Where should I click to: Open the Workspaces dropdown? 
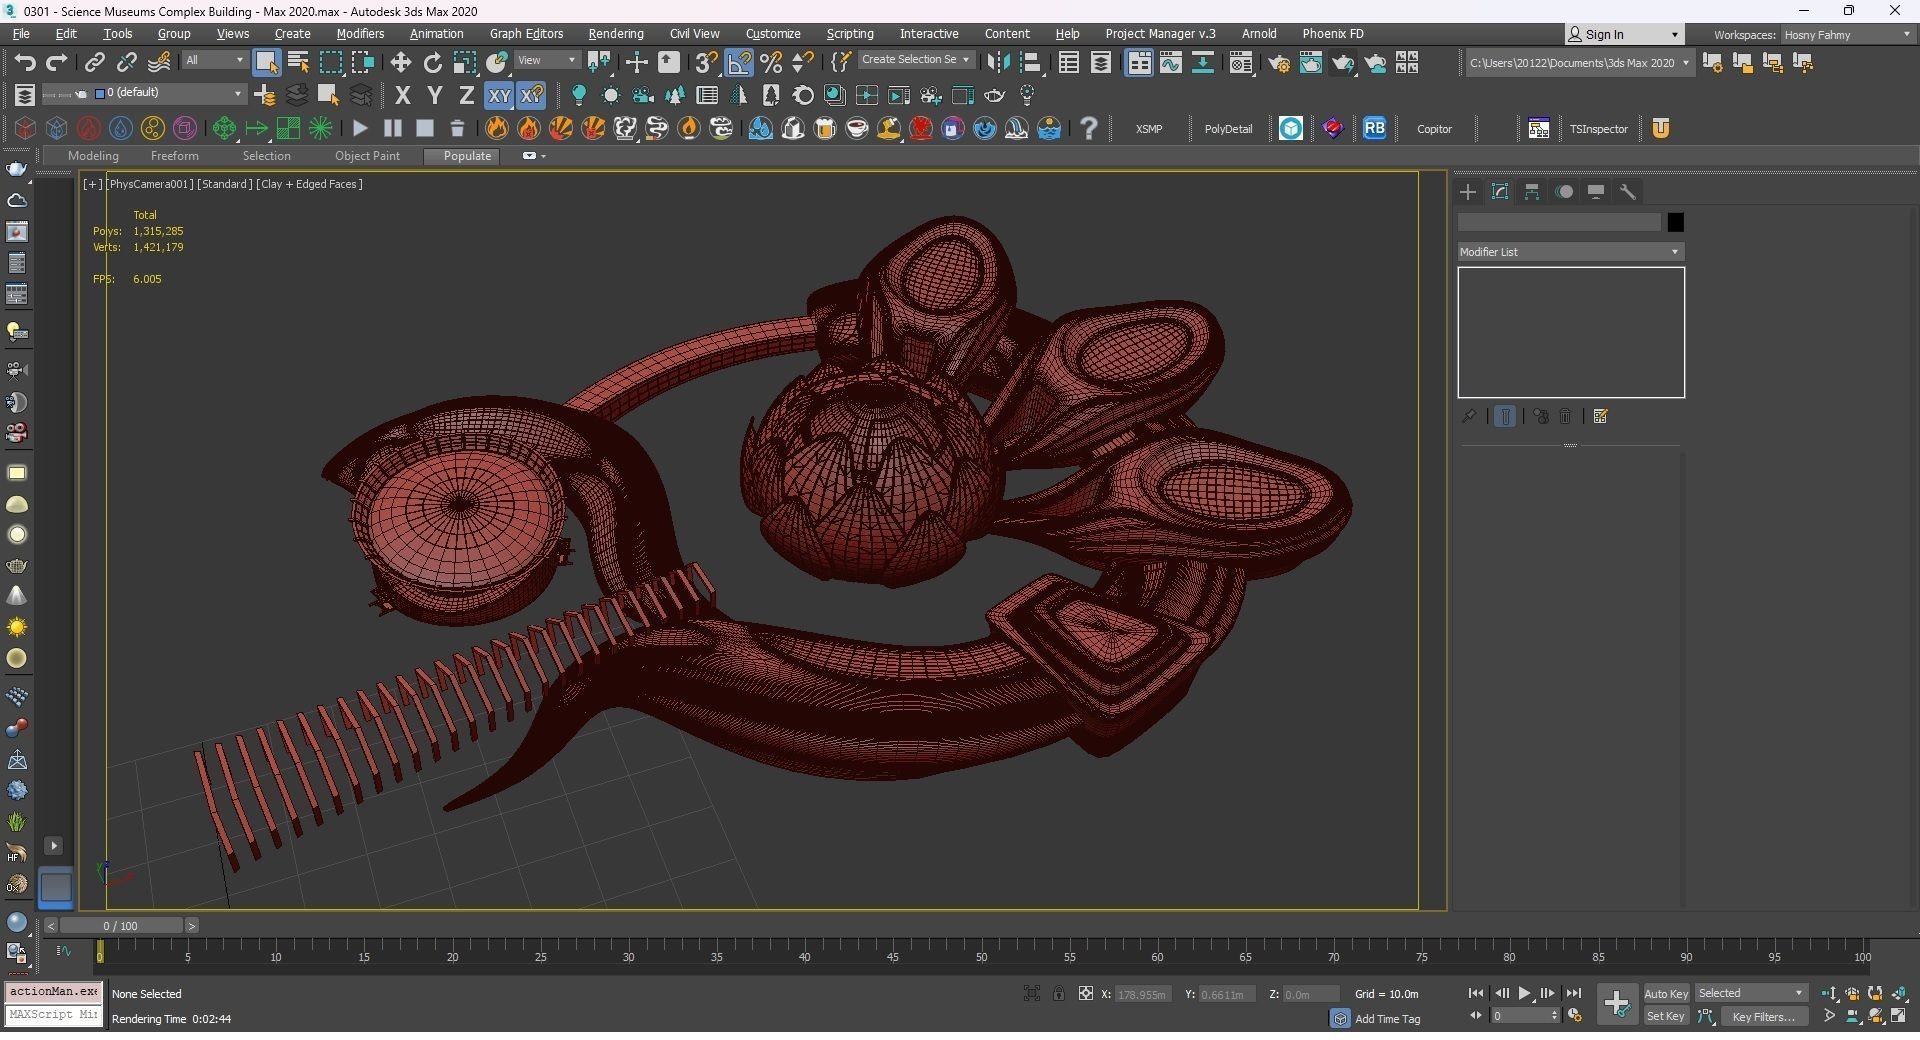pyautogui.click(x=1846, y=35)
